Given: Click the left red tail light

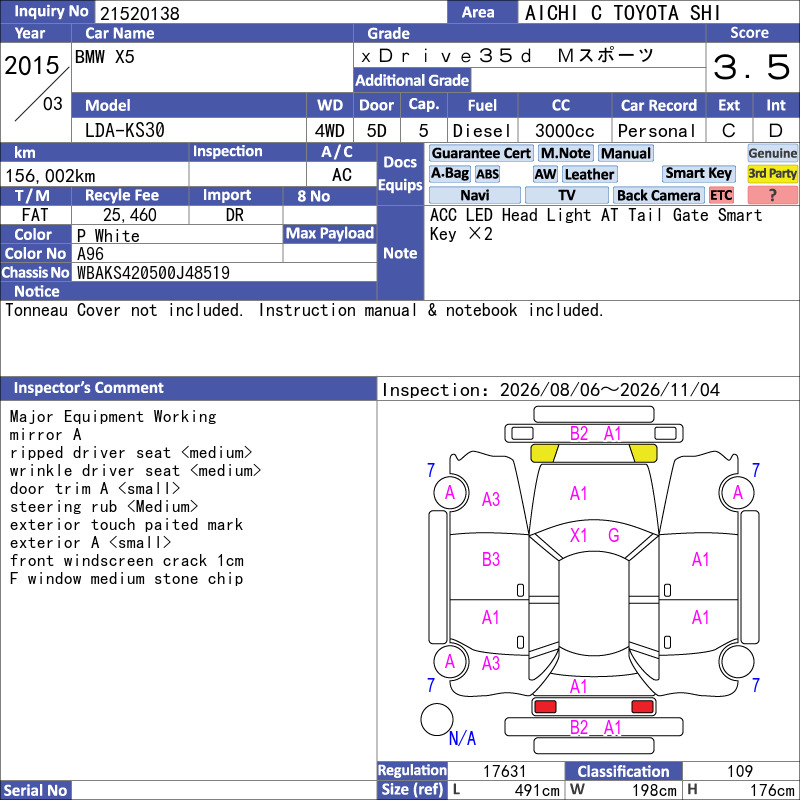Looking at the screenshot, I should [545, 706].
